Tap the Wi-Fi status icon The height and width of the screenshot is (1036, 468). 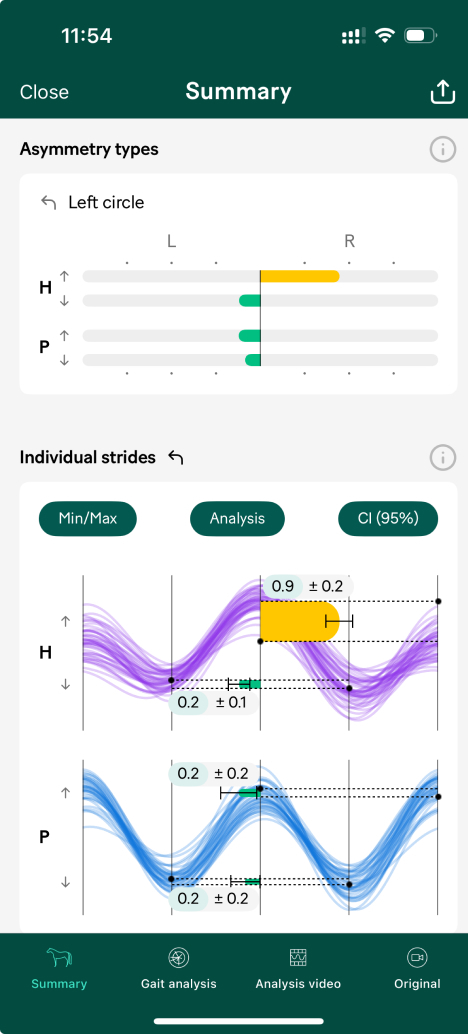(x=384, y=36)
